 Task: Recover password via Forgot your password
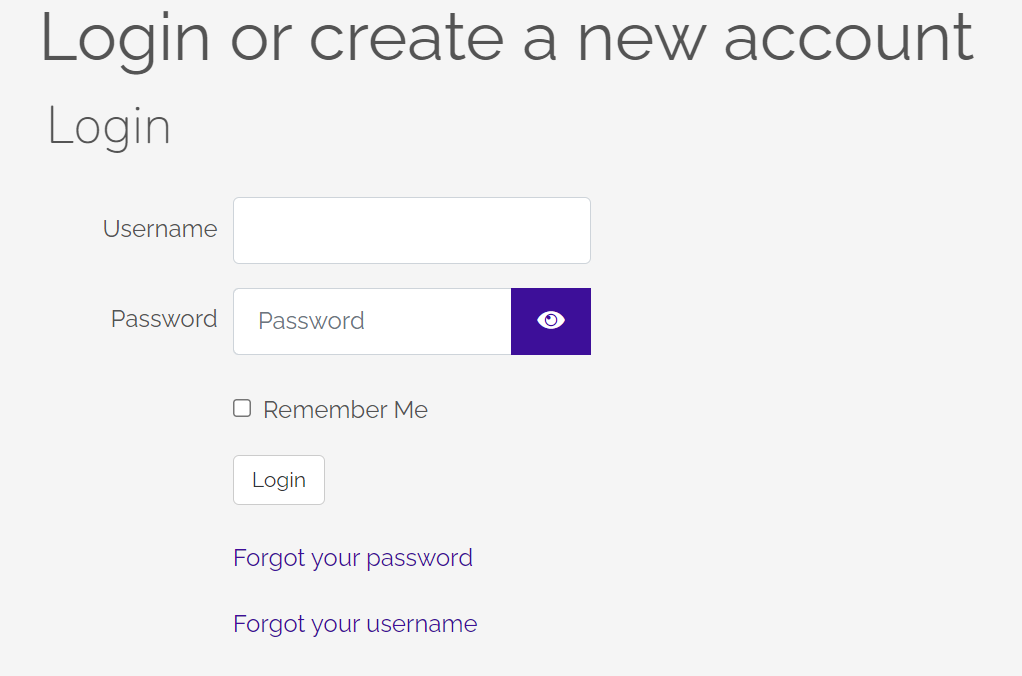coord(352,557)
